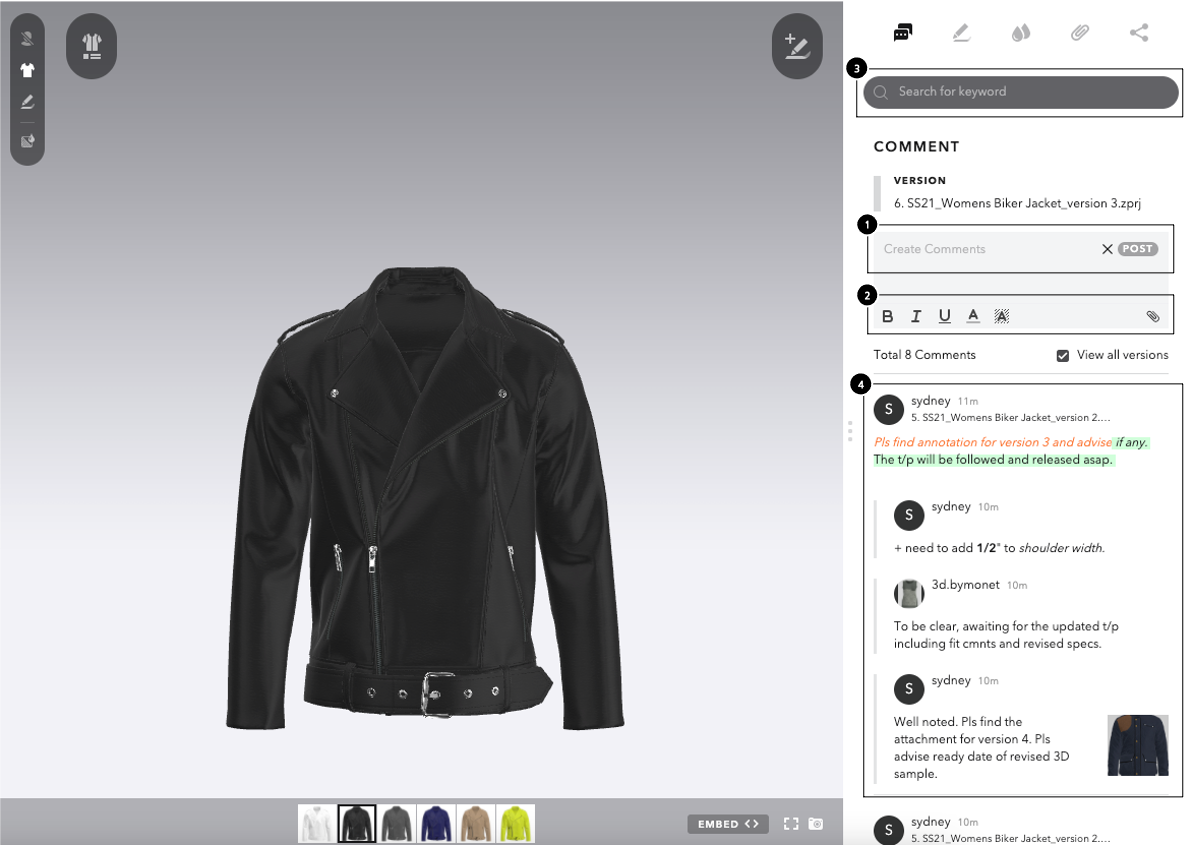Click the share icon
Screen dimensions: 1193x845
[1139, 33]
